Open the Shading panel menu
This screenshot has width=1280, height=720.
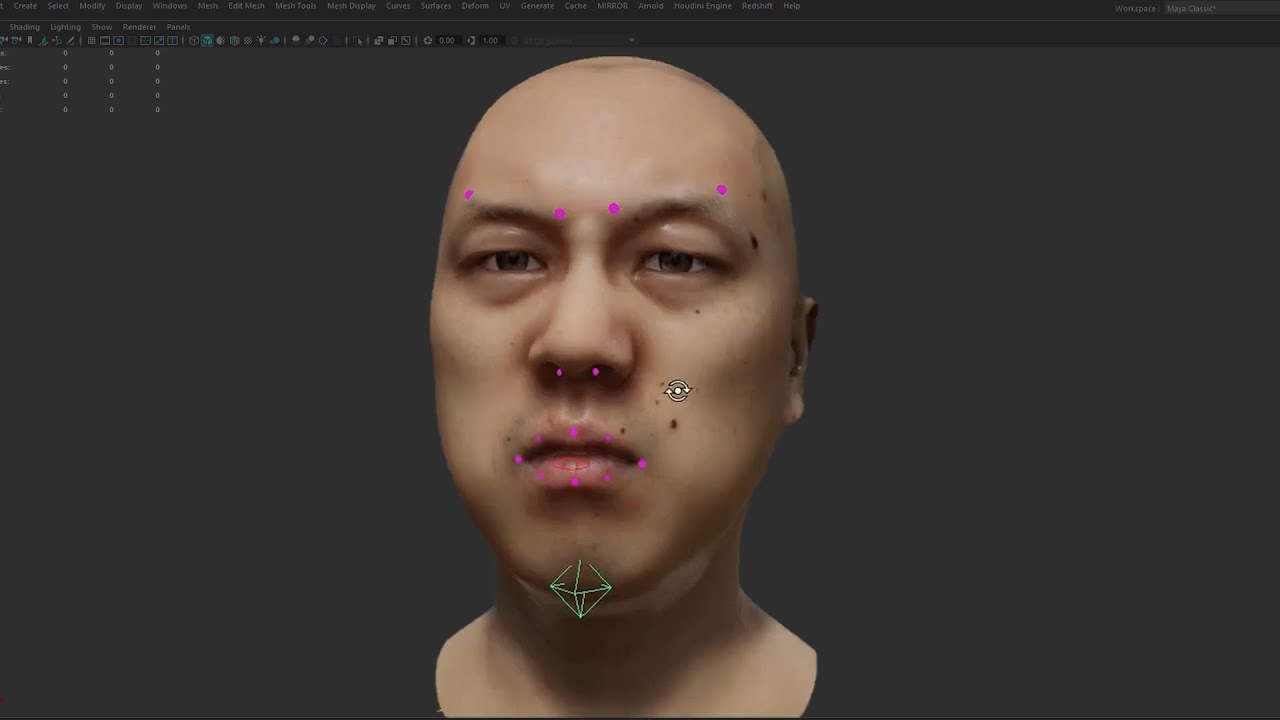point(24,27)
